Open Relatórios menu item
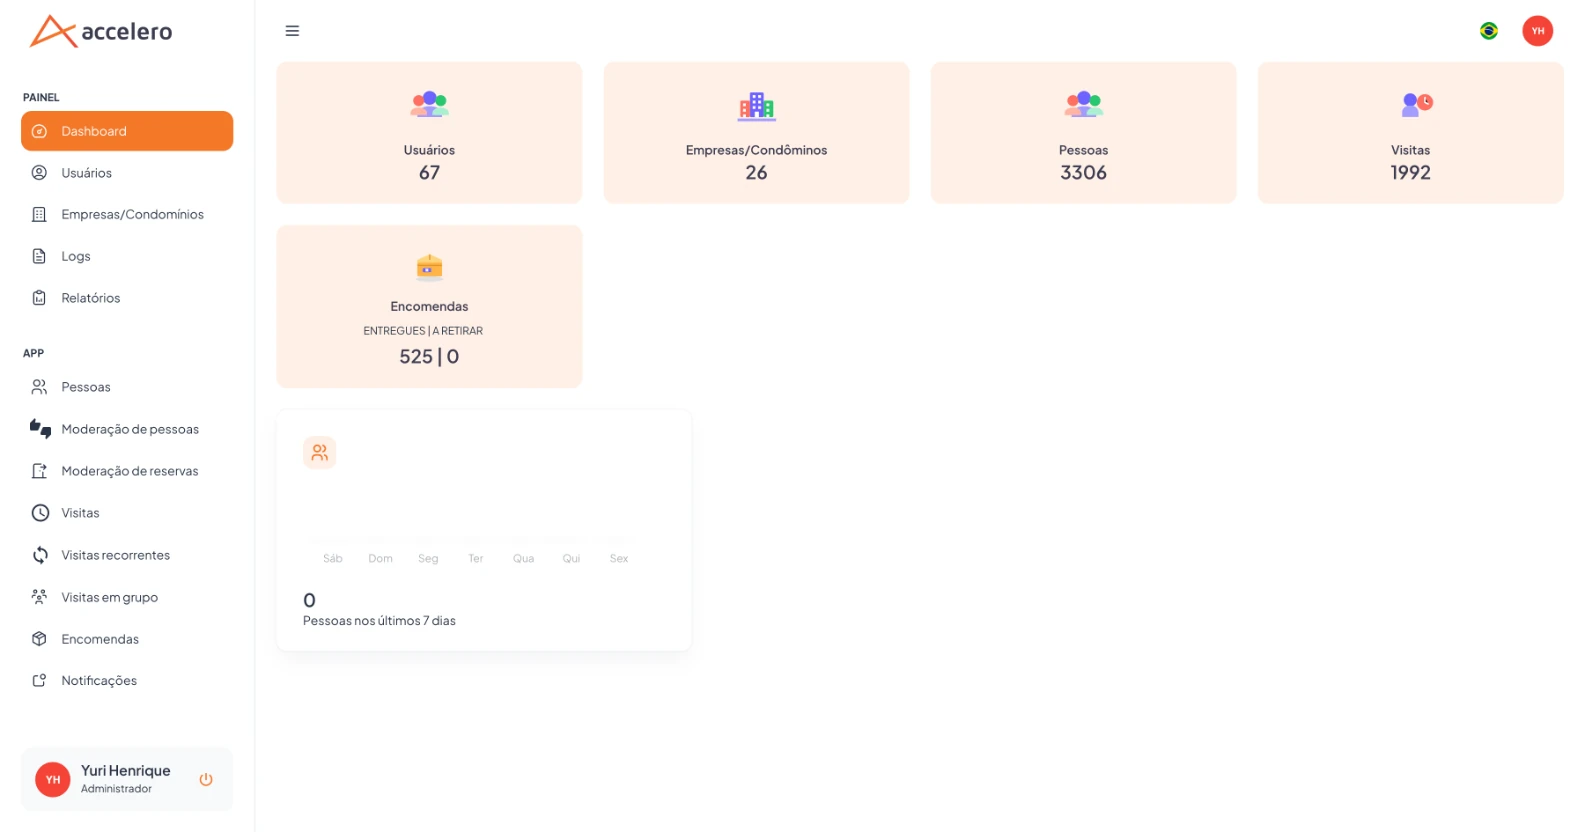 (127, 298)
